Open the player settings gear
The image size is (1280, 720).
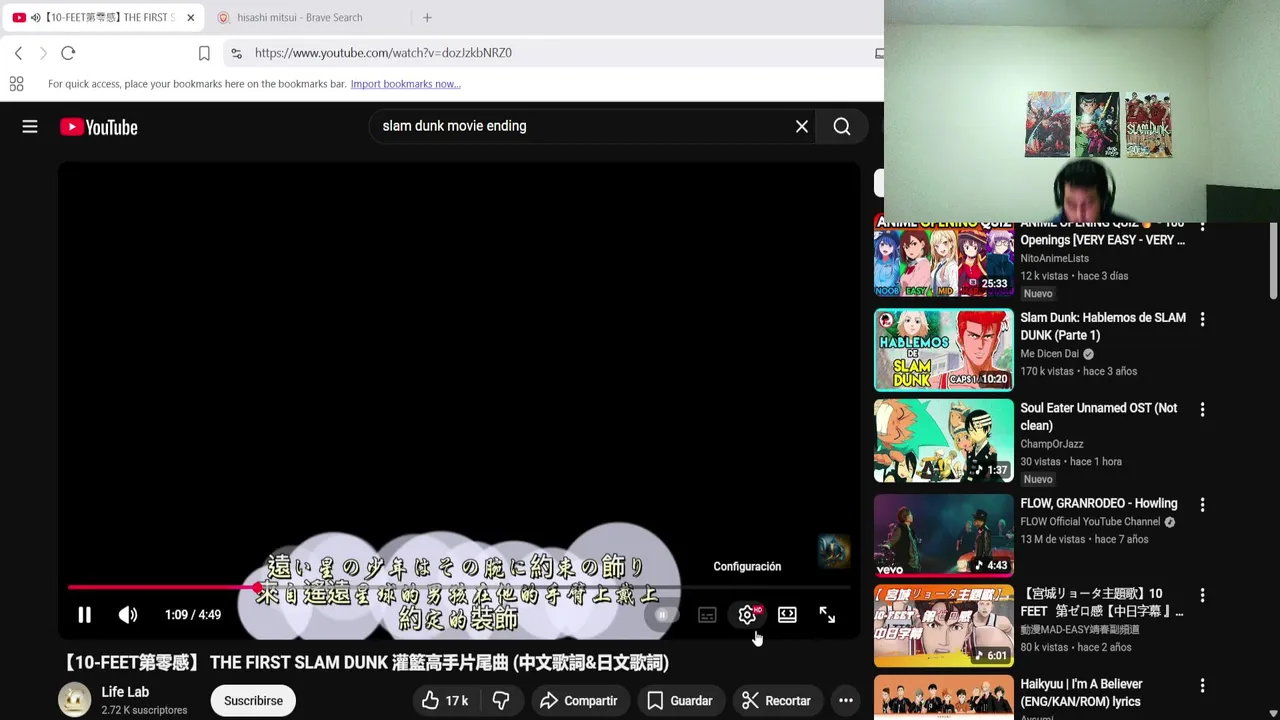coord(747,615)
